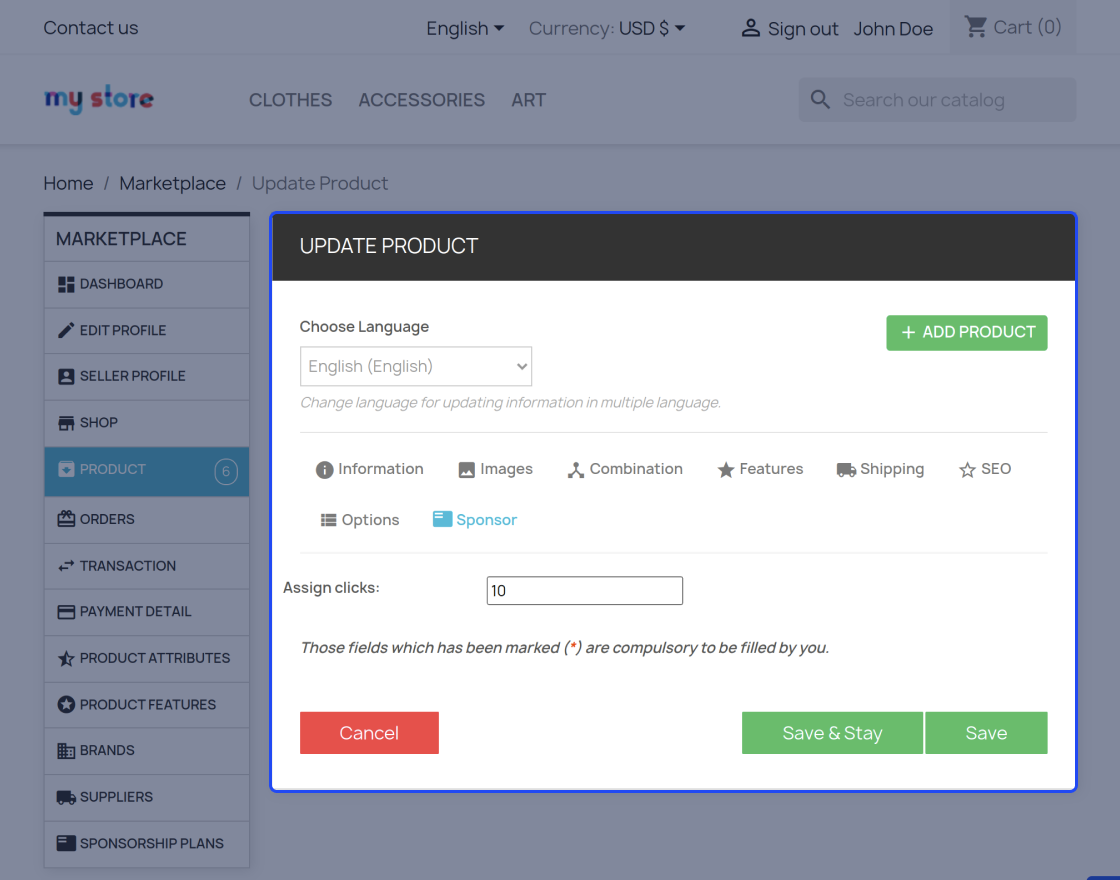Click the Orders gift icon
Image resolution: width=1120 pixels, height=880 pixels.
click(66, 519)
